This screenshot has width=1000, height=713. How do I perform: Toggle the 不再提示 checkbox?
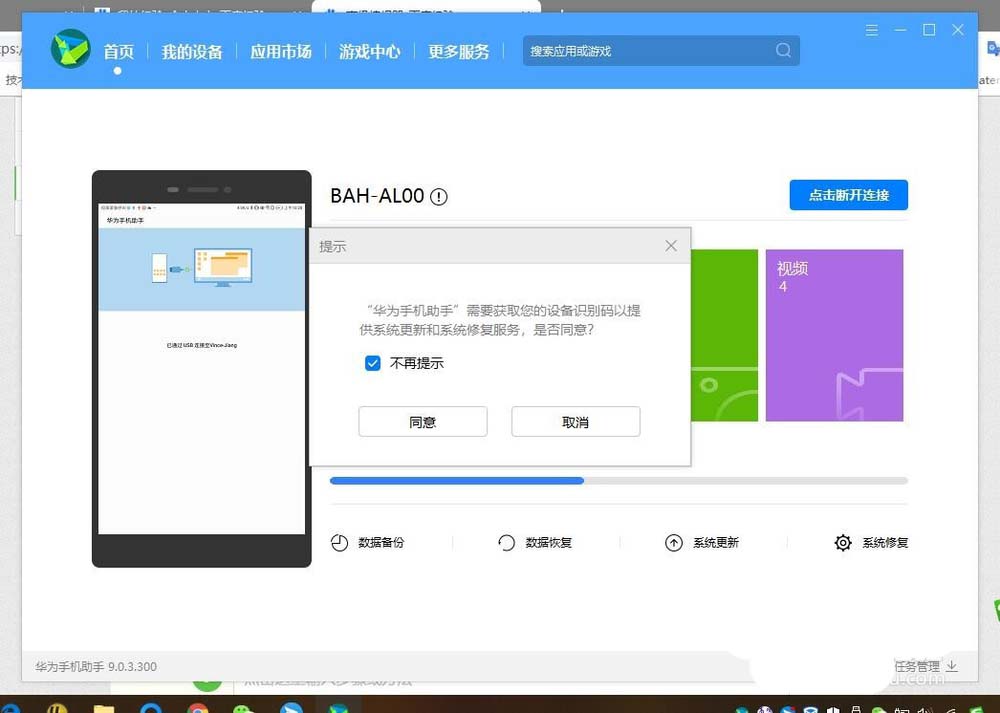click(x=372, y=364)
